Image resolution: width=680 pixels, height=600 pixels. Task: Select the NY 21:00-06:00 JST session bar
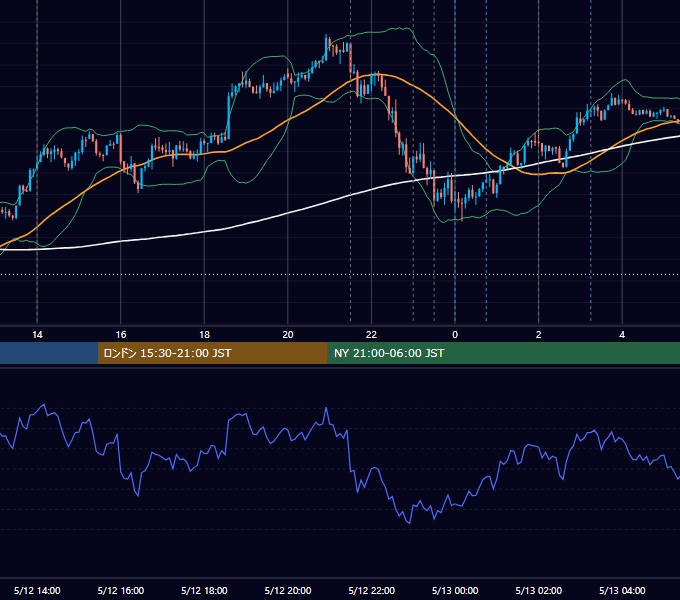(x=503, y=353)
